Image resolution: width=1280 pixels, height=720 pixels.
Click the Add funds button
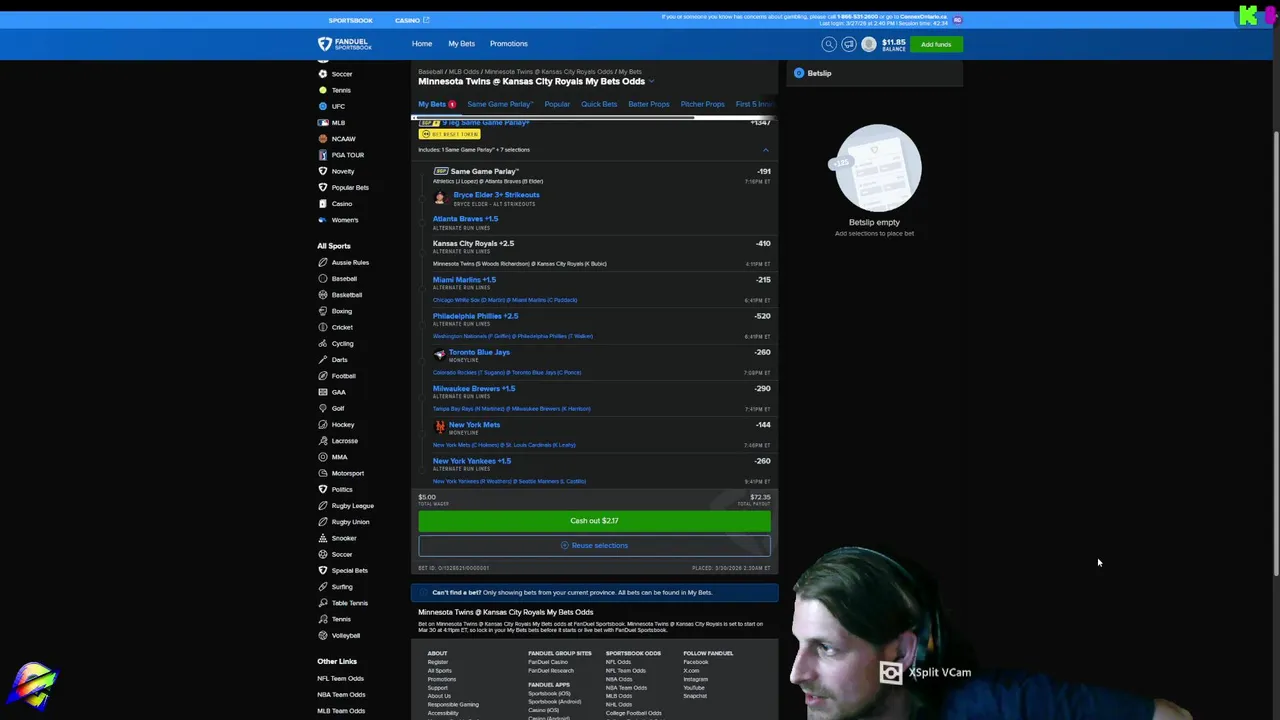(936, 44)
